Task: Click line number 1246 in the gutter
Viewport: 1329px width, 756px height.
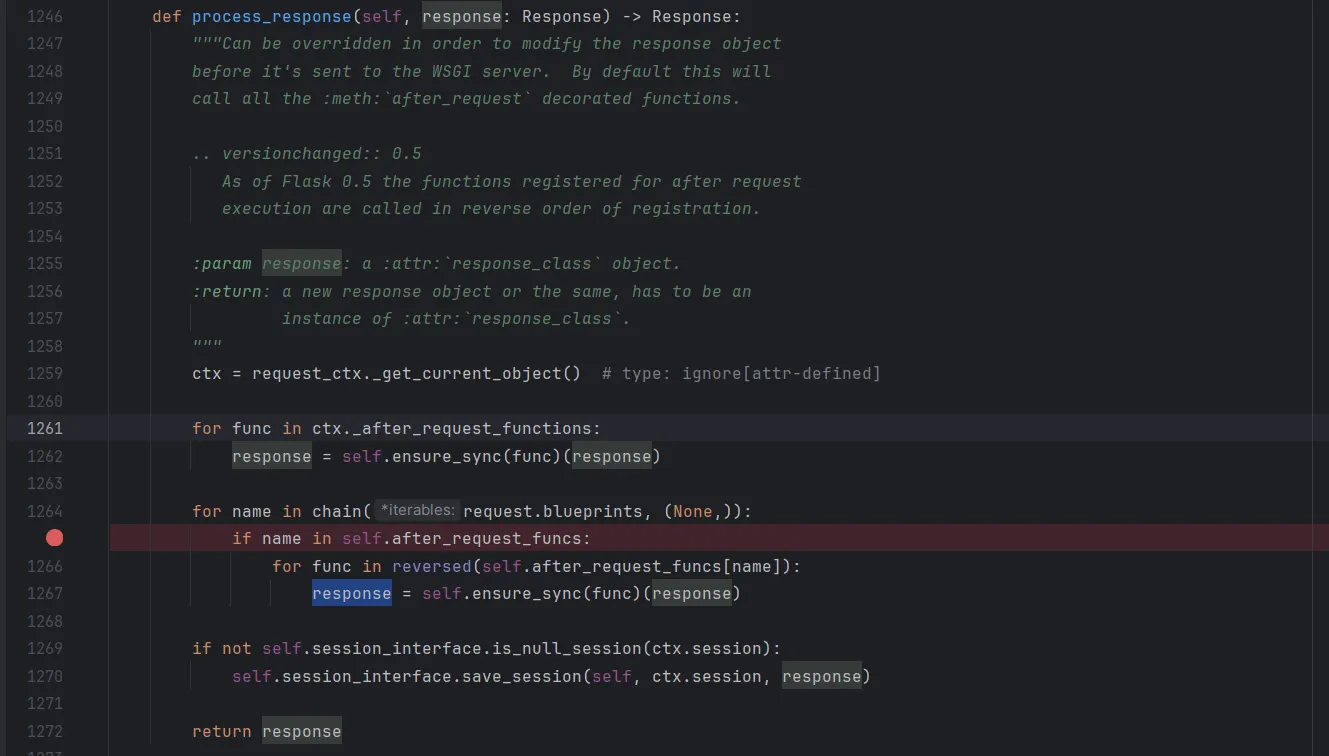Action: coord(44,16)
